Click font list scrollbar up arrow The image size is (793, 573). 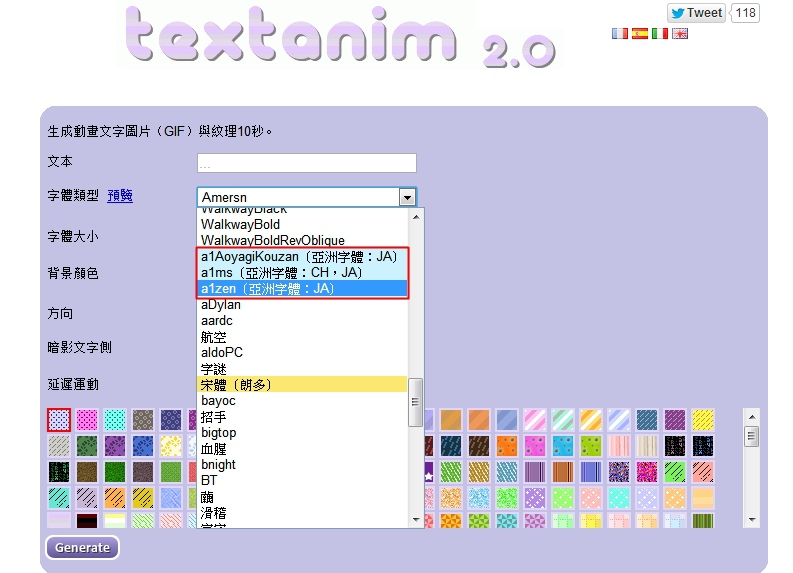coord(416,217)
